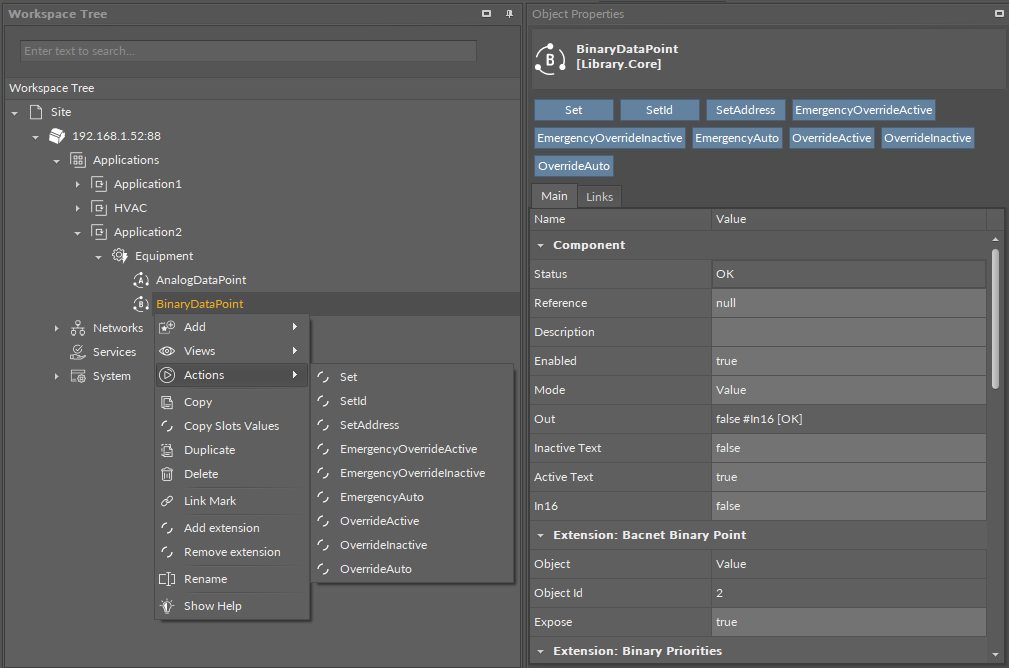Click the Show Help lightbulb icon

coord(167,606)
